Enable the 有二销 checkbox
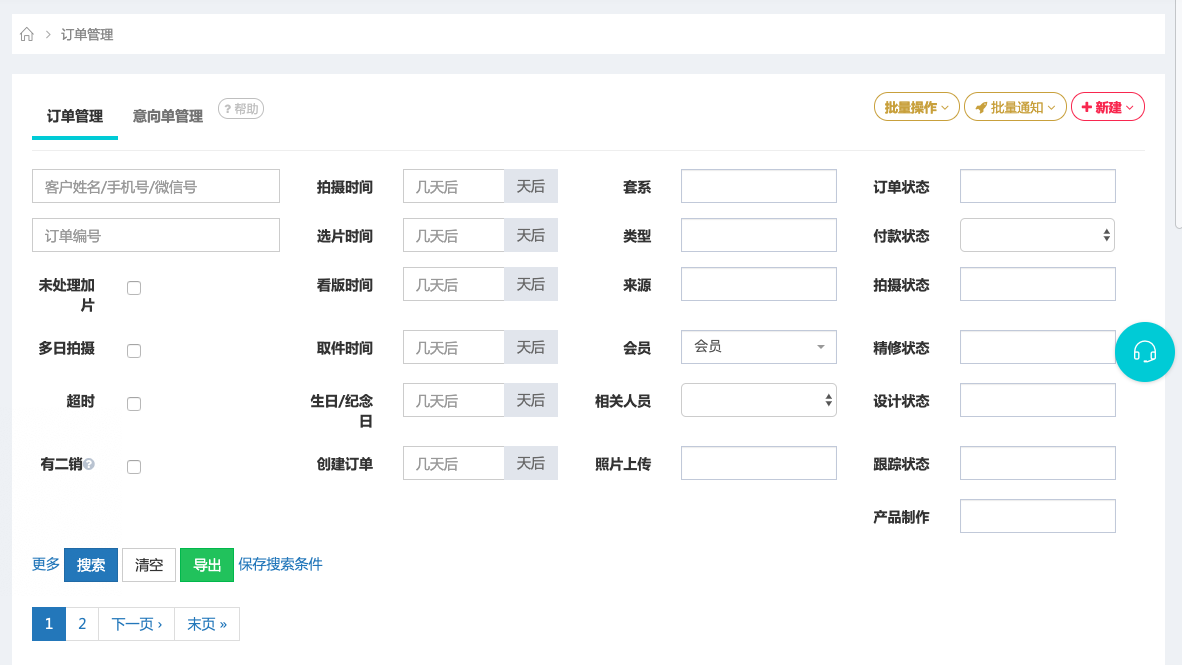 pyautogui.click(x=133, y=466)
